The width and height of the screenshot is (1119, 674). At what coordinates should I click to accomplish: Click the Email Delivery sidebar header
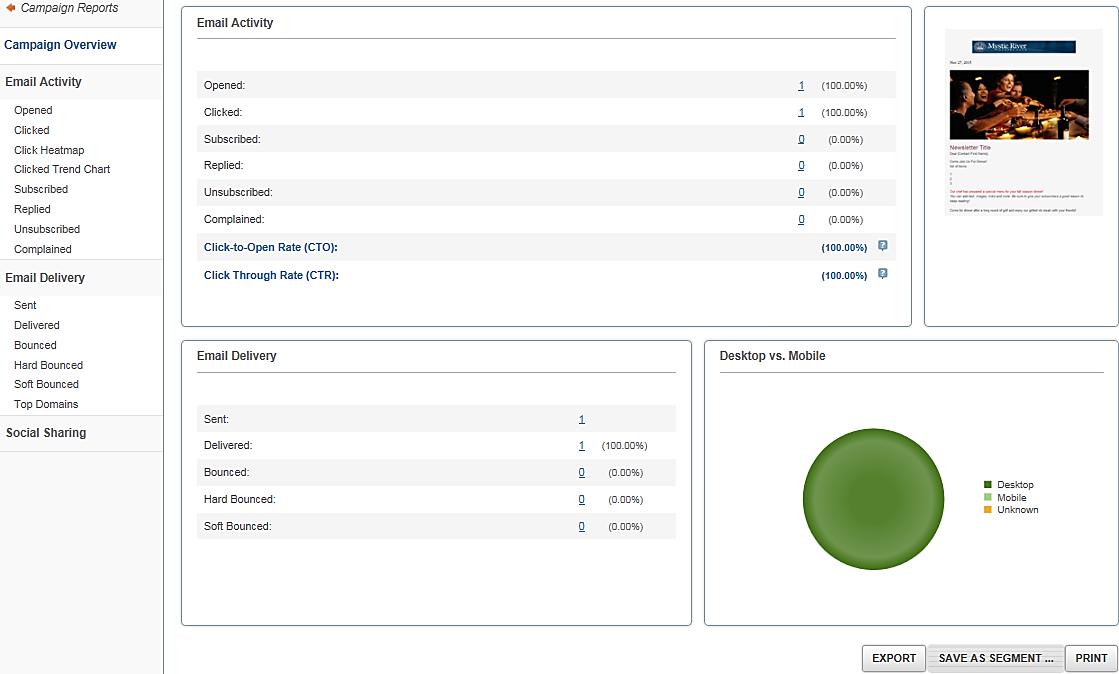coord(45,278)
